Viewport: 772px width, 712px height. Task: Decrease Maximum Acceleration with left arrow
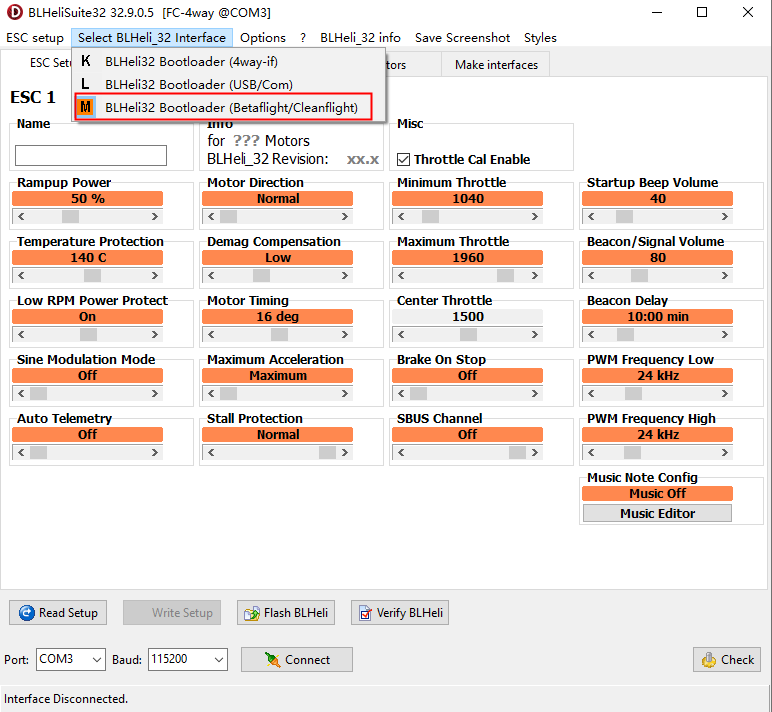tap(211, 393)
